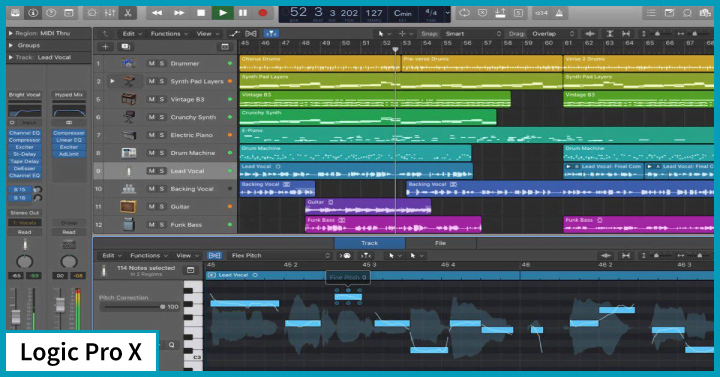
Task: Adjust the Pitch Correction slider
Action: pyautogui.click(x=134, y=307)
